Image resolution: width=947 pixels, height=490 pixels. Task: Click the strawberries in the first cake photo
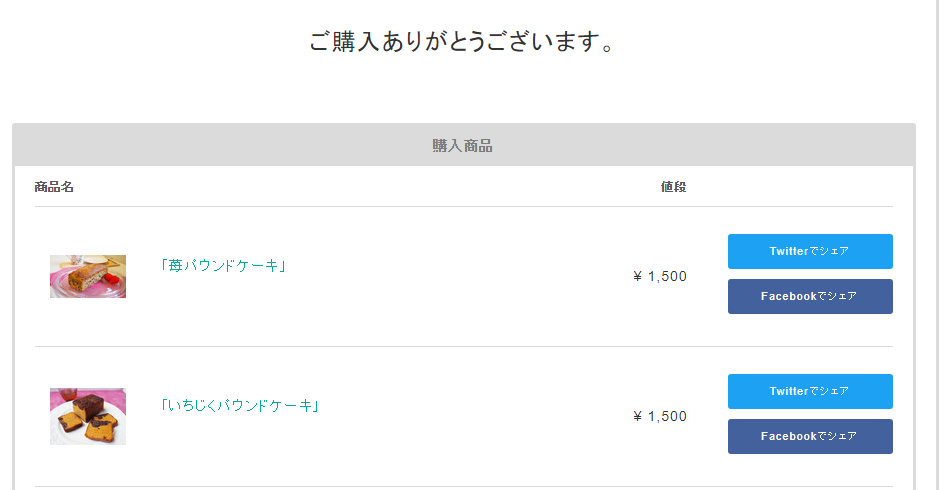coord(112,278)
